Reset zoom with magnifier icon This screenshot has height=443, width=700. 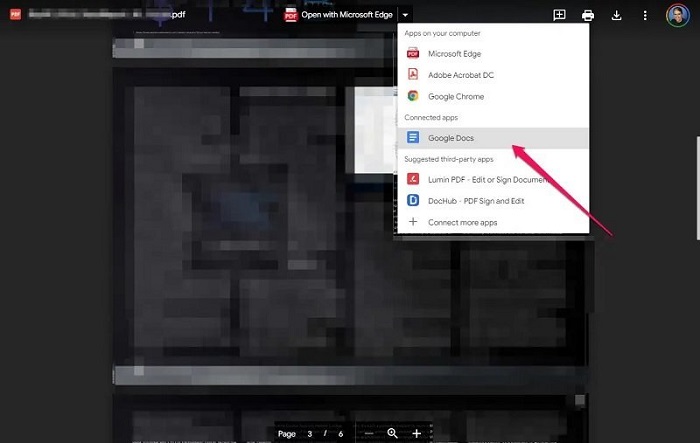(392, 433)
